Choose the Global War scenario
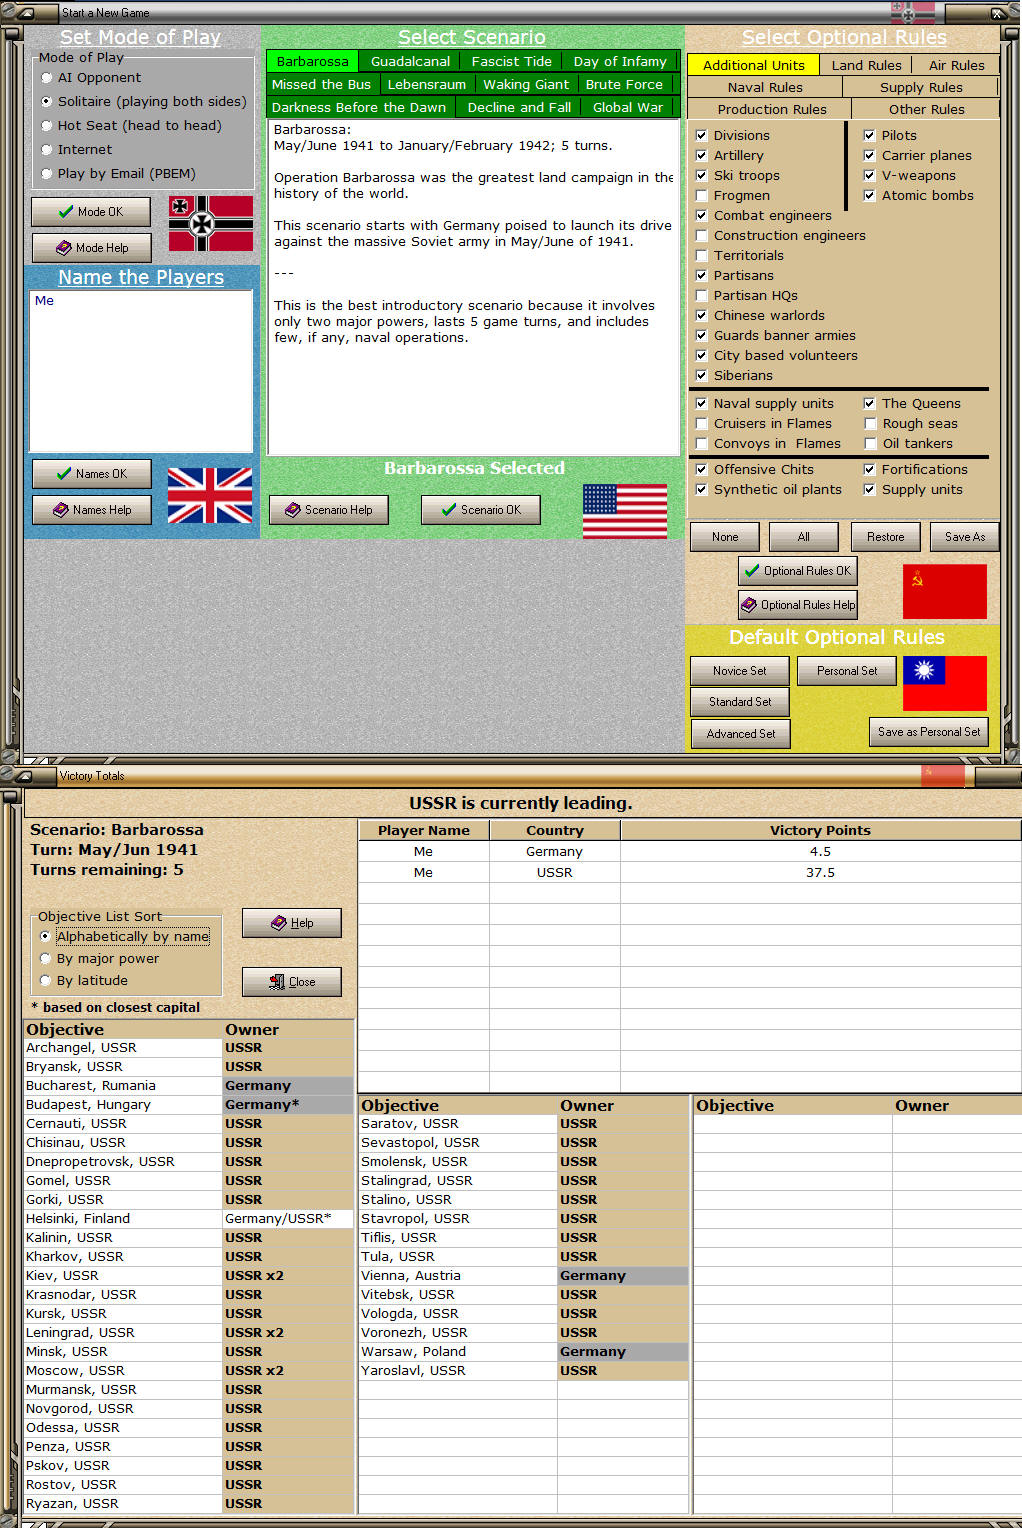 click(x=628, y=107)
